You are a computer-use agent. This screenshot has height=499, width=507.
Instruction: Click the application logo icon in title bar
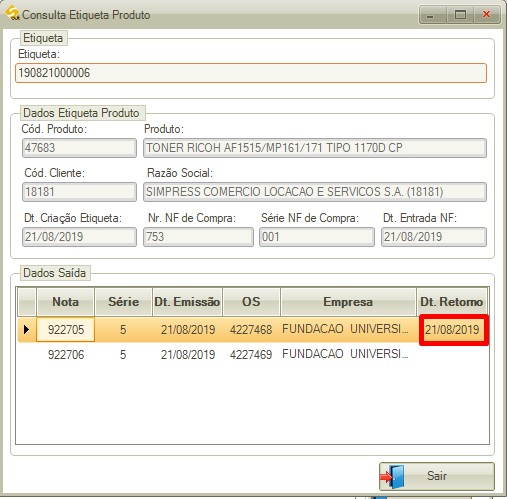tap(12, 14)
